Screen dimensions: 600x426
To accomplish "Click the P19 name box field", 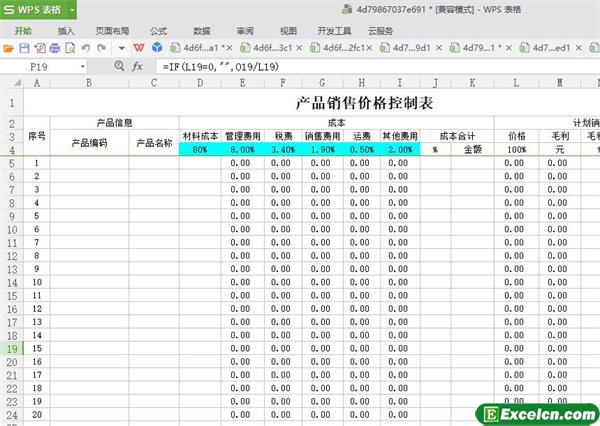I will coord(50,66).
